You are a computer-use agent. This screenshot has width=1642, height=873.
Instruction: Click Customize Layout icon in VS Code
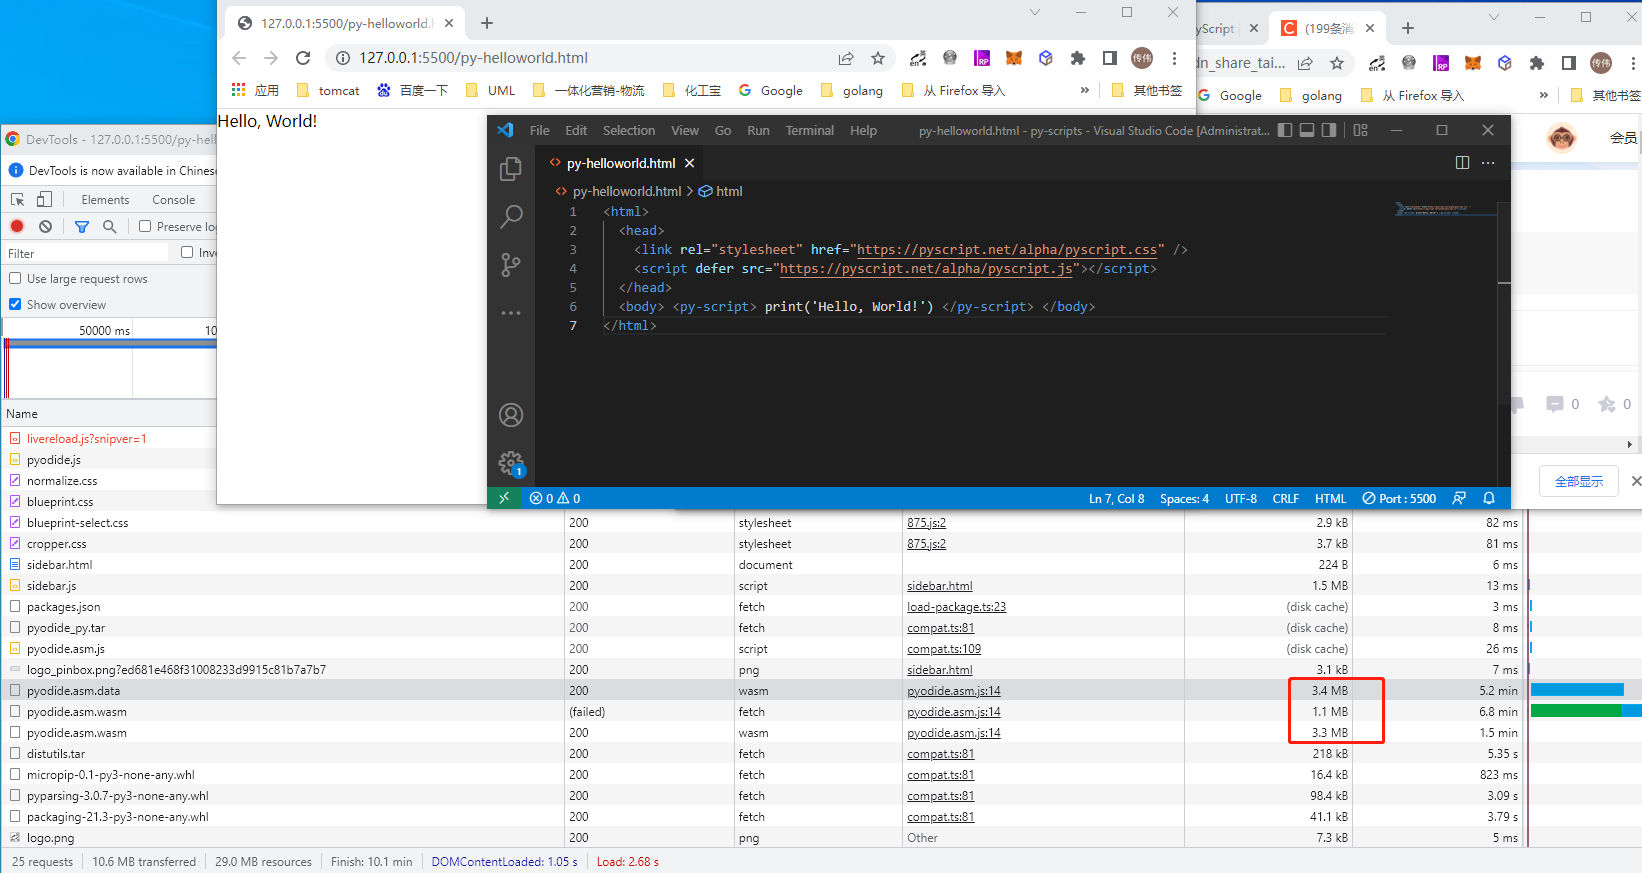(1360, 130)
